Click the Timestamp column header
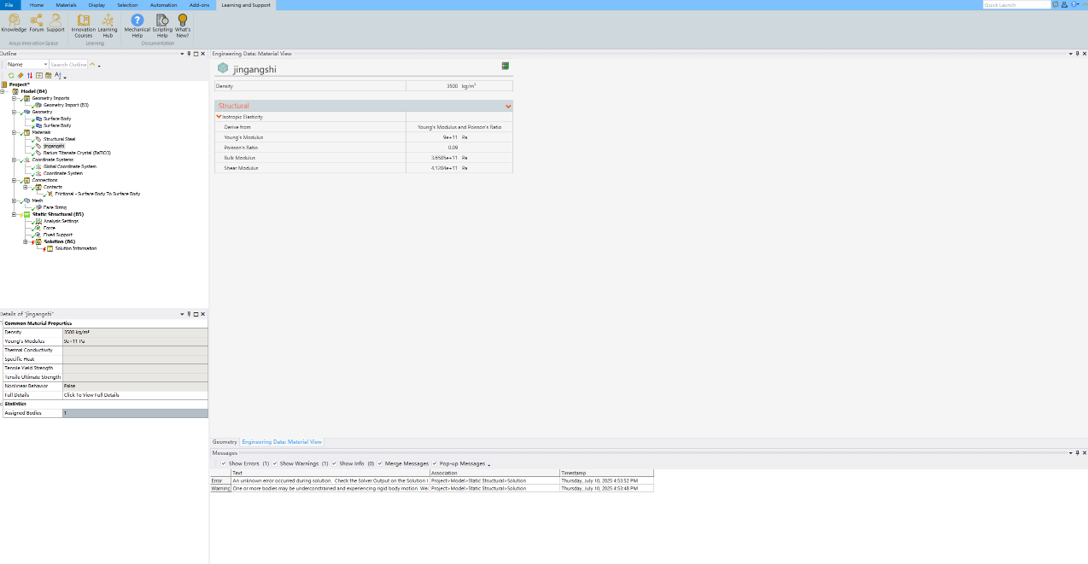 (x=606, y=473)
